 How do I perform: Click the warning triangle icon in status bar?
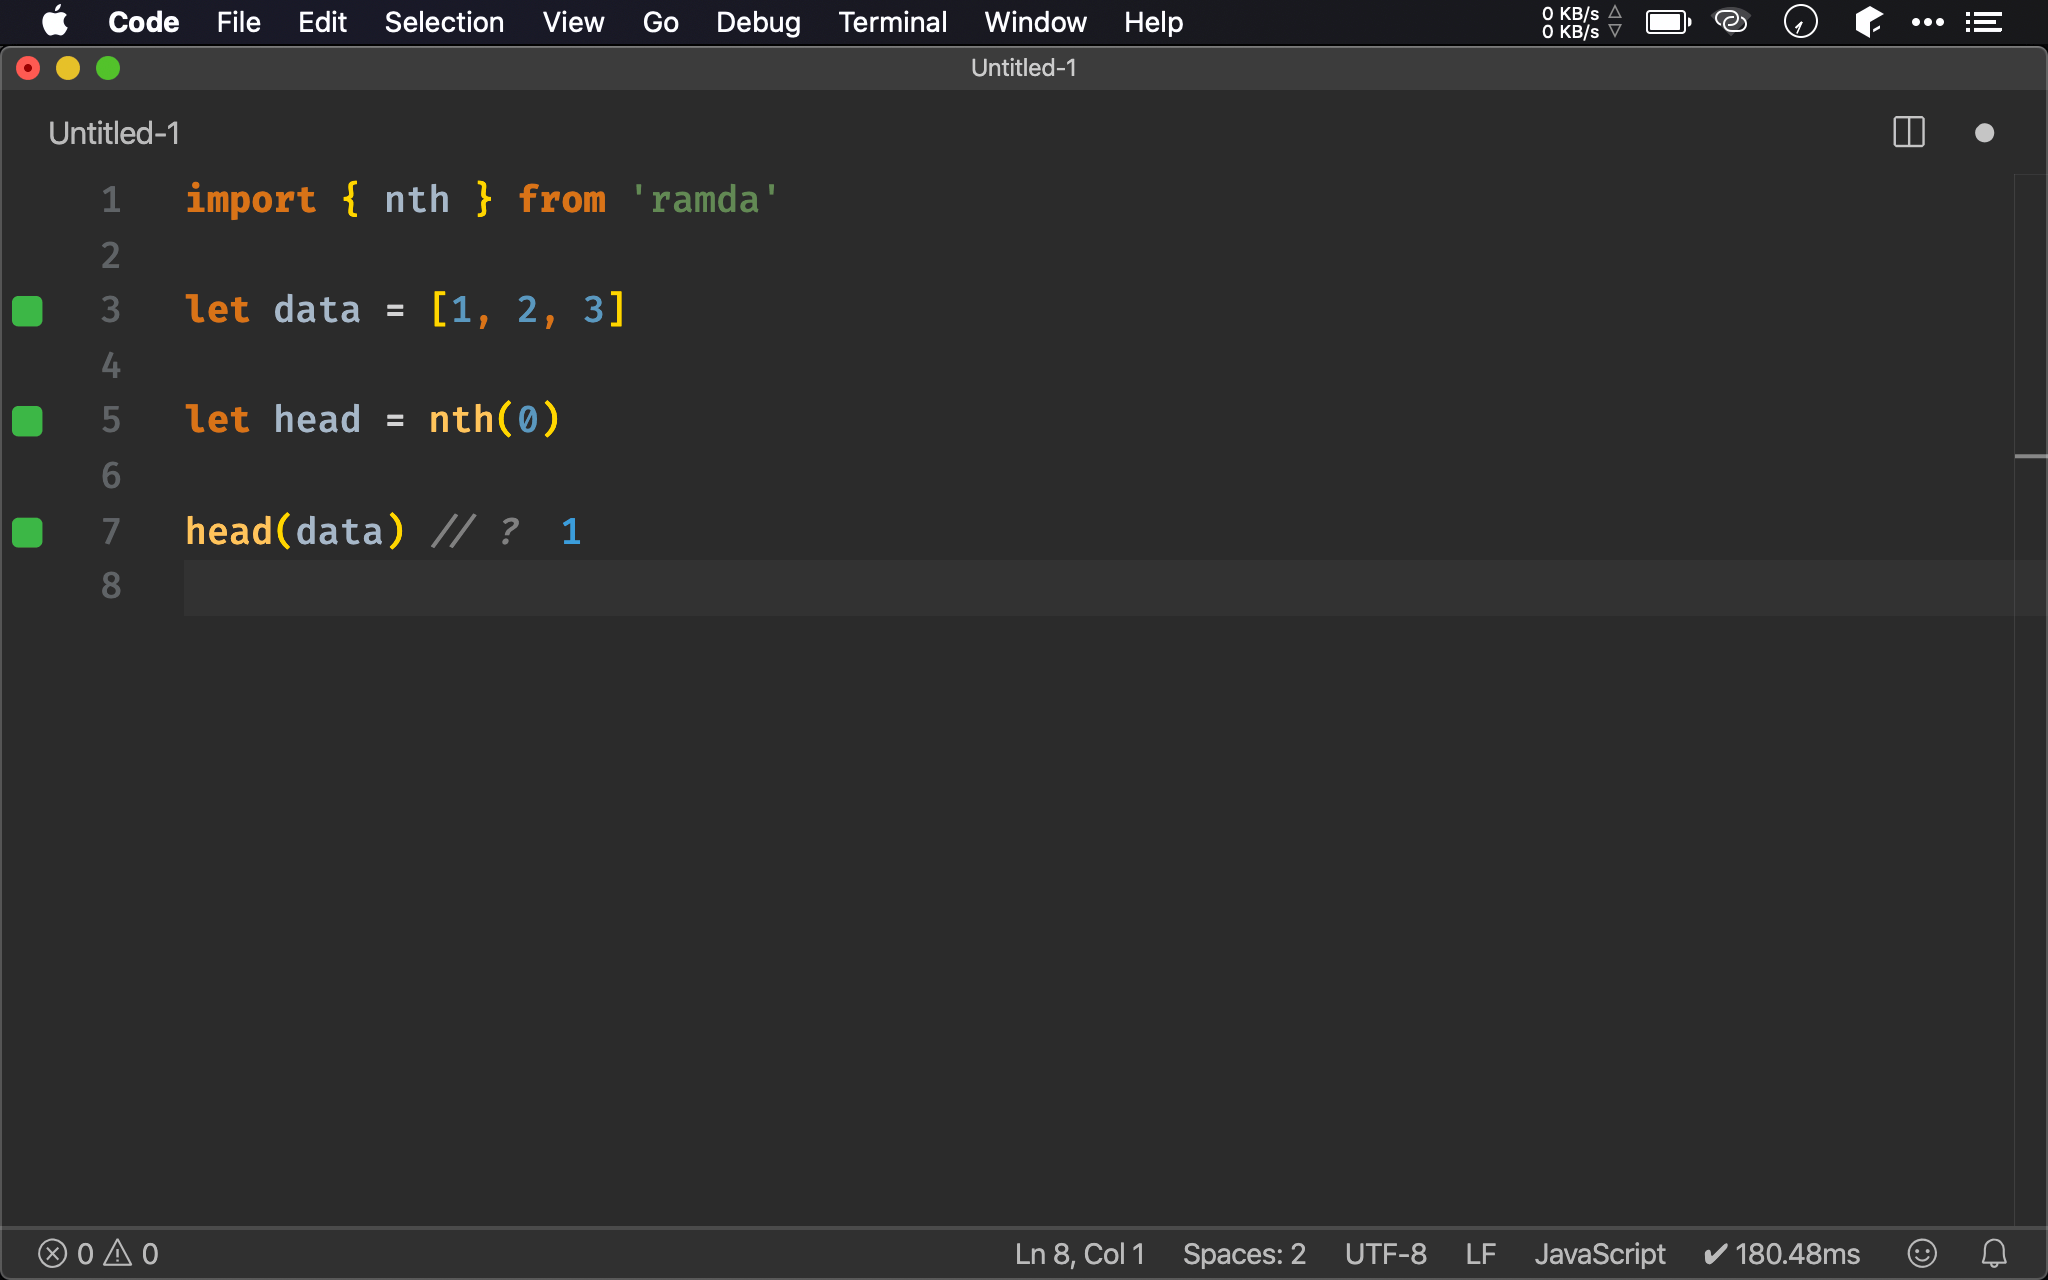click(118, 1252)
